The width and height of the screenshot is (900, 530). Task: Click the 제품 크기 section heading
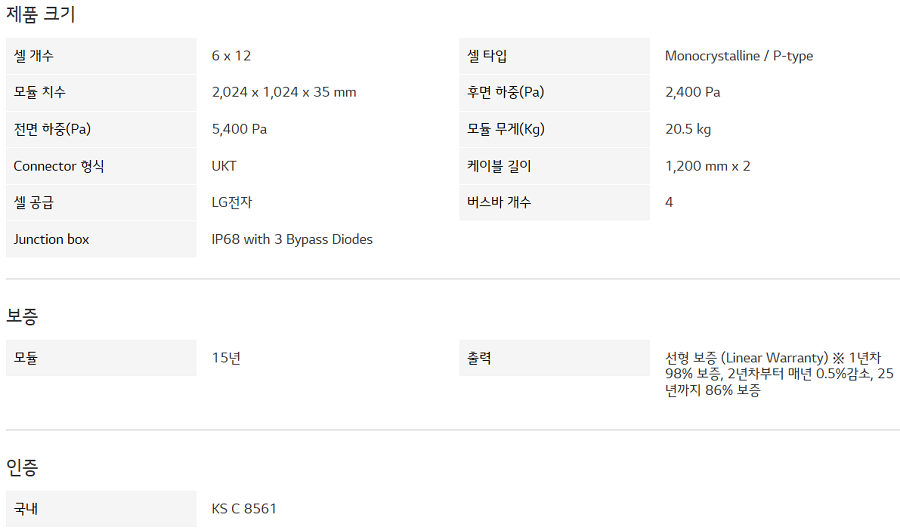click(41, 14)
